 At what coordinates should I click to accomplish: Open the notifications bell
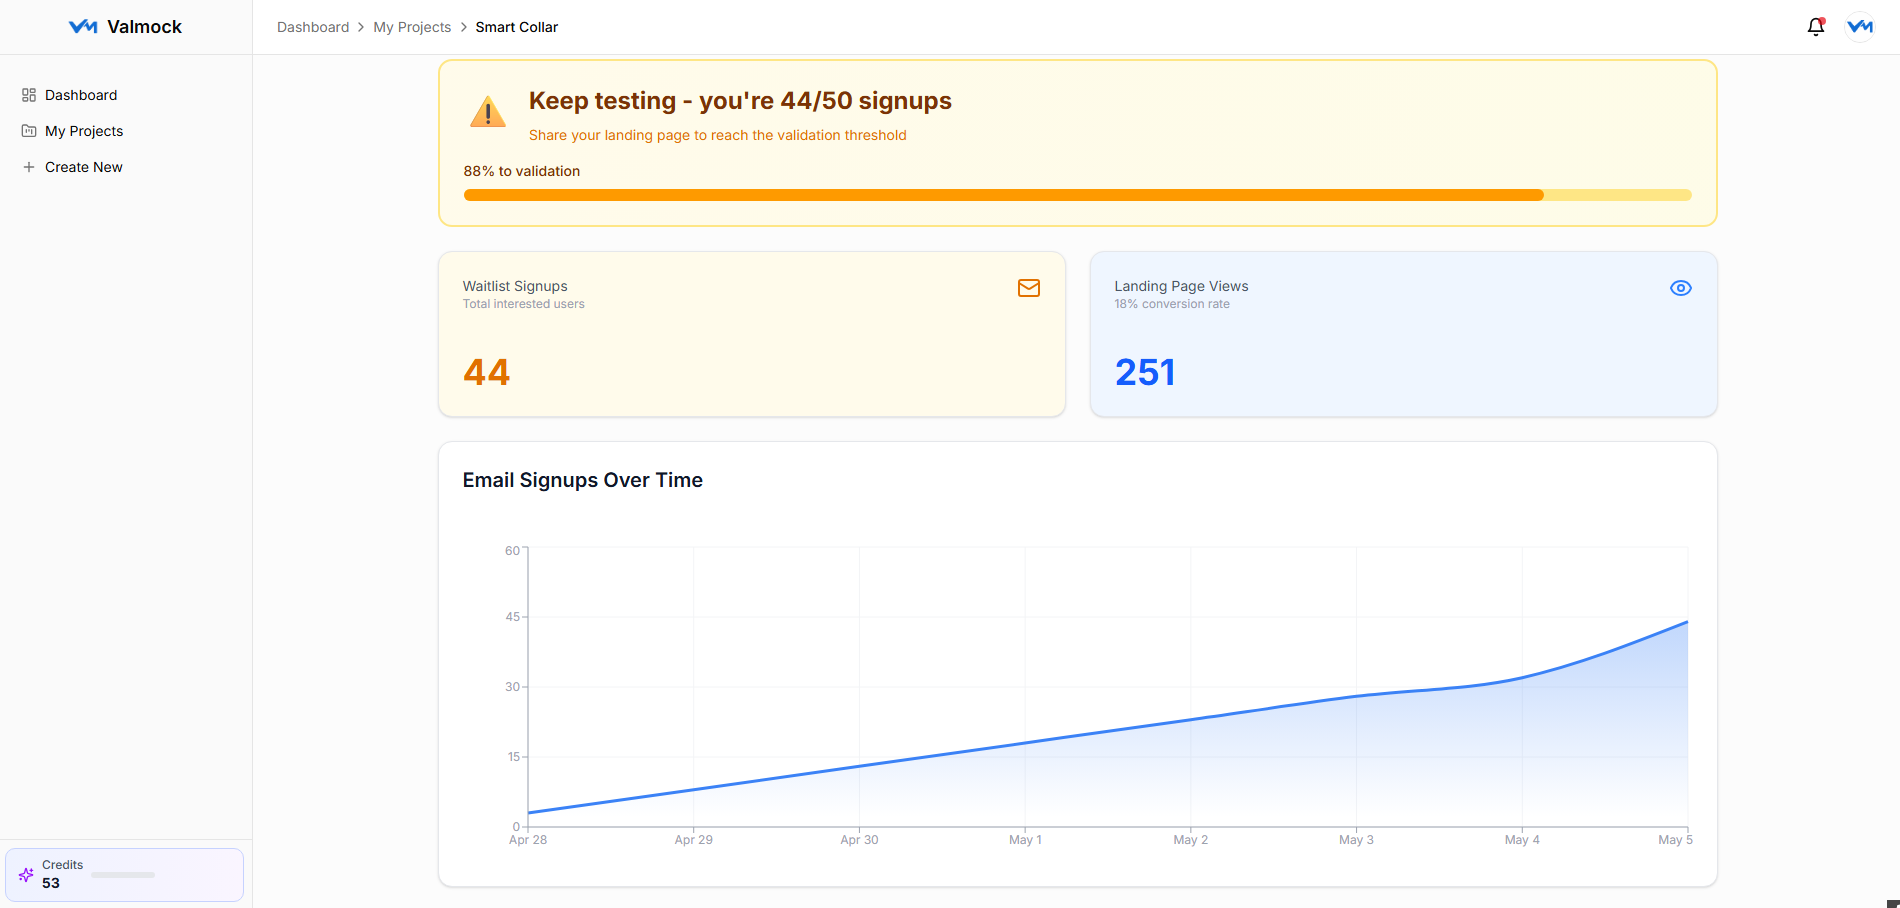click(1816, 27)
